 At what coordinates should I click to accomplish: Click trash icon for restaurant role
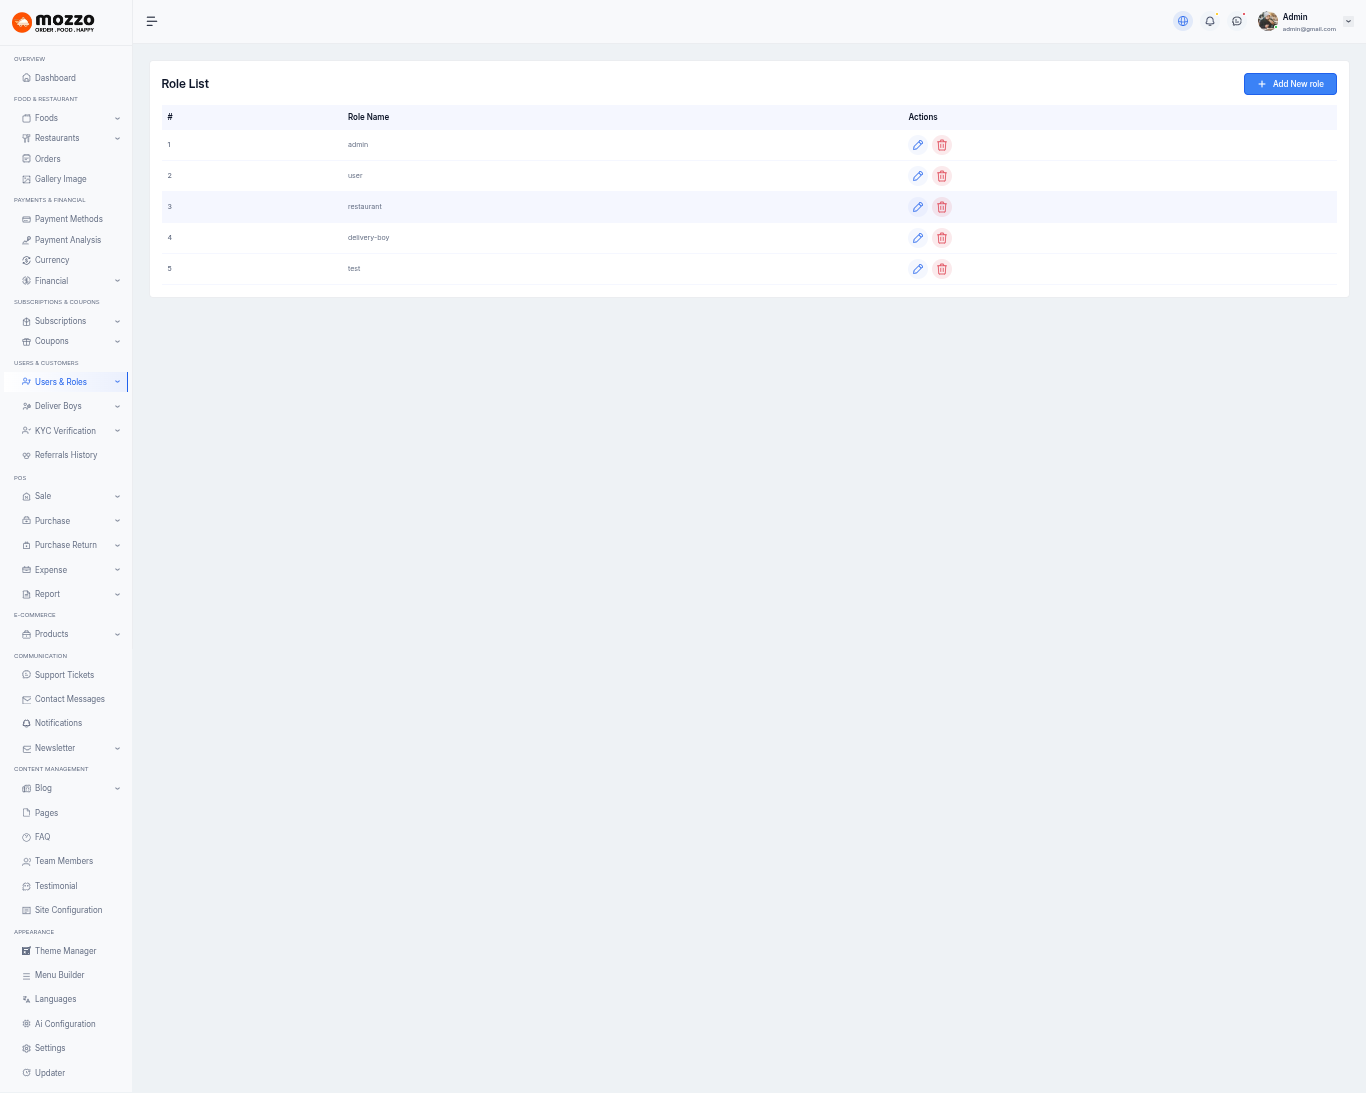[941, 207]
